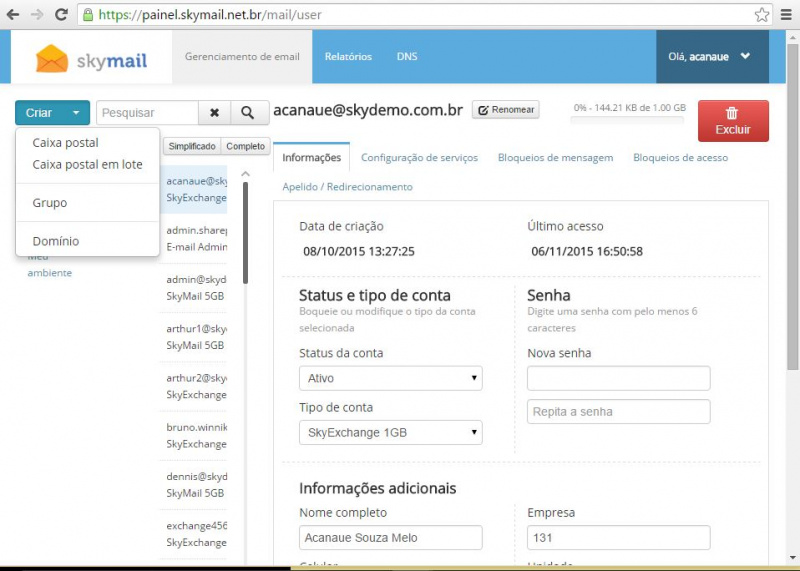This screenshot has width=800, height=571.
Task: Open the Tipo de conta dropdown
Action: coord(391,433)
